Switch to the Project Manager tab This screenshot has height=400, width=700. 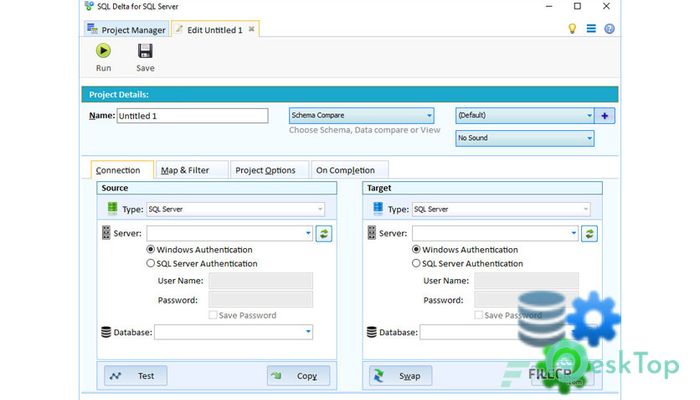pyautogui.click(x=127, y=29)
